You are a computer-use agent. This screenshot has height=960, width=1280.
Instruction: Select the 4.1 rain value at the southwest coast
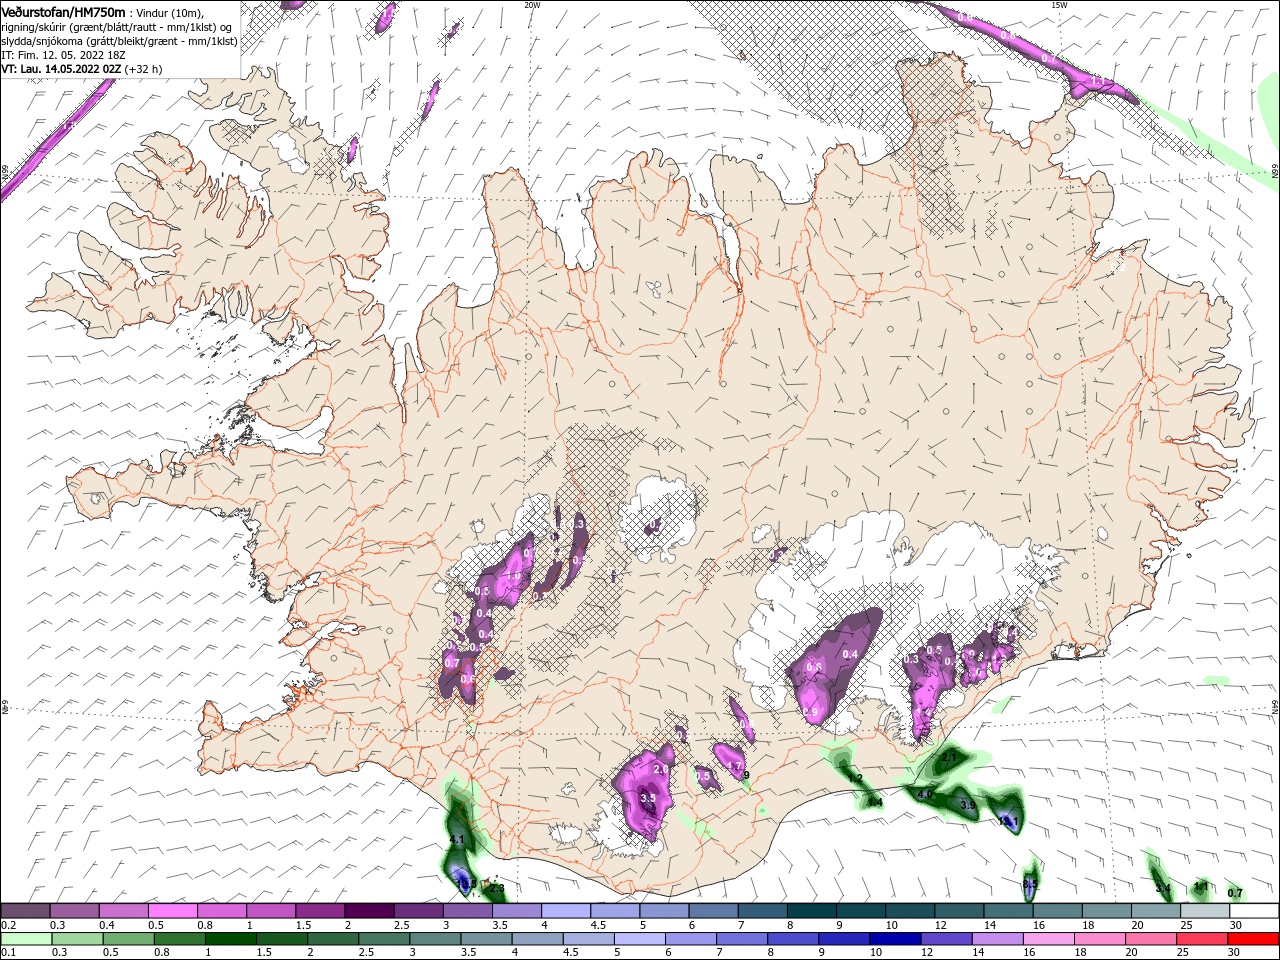tap(457, 840)
